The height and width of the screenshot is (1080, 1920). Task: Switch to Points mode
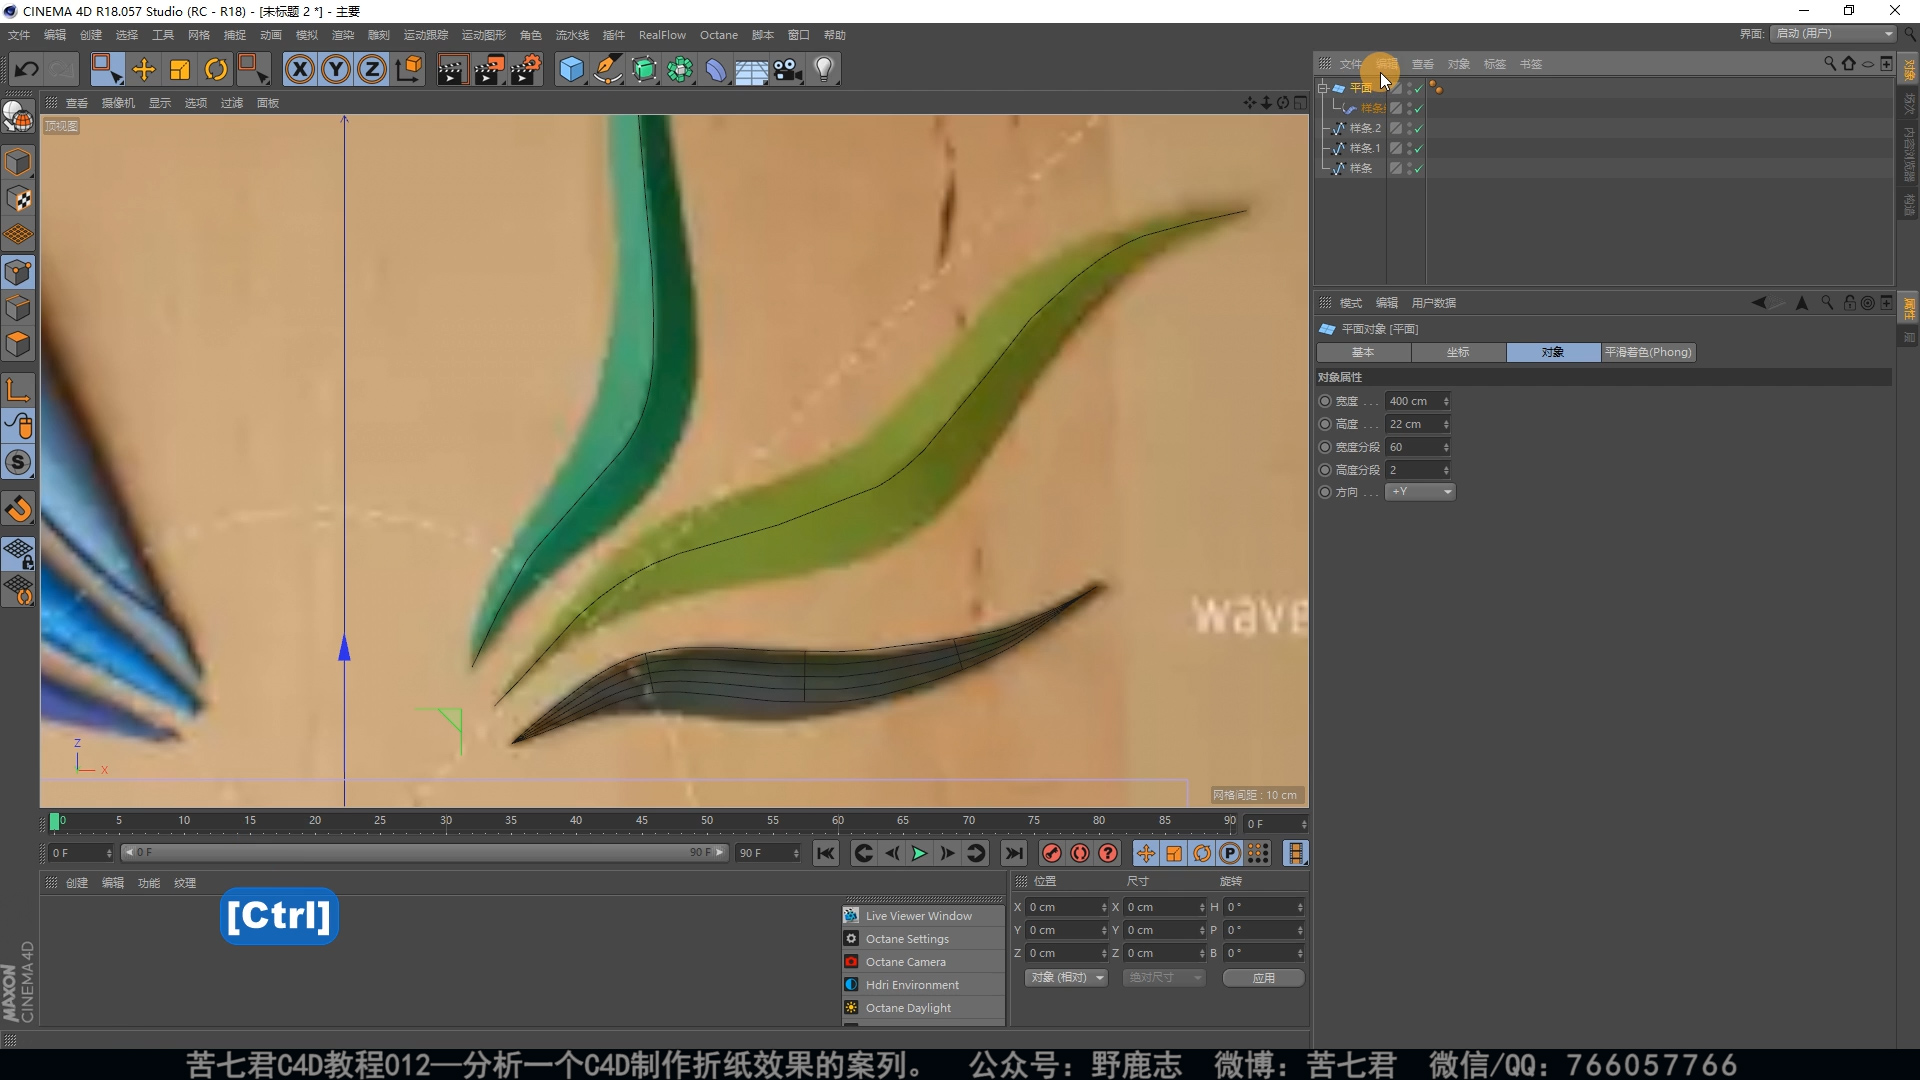click(x=18, y=272)
